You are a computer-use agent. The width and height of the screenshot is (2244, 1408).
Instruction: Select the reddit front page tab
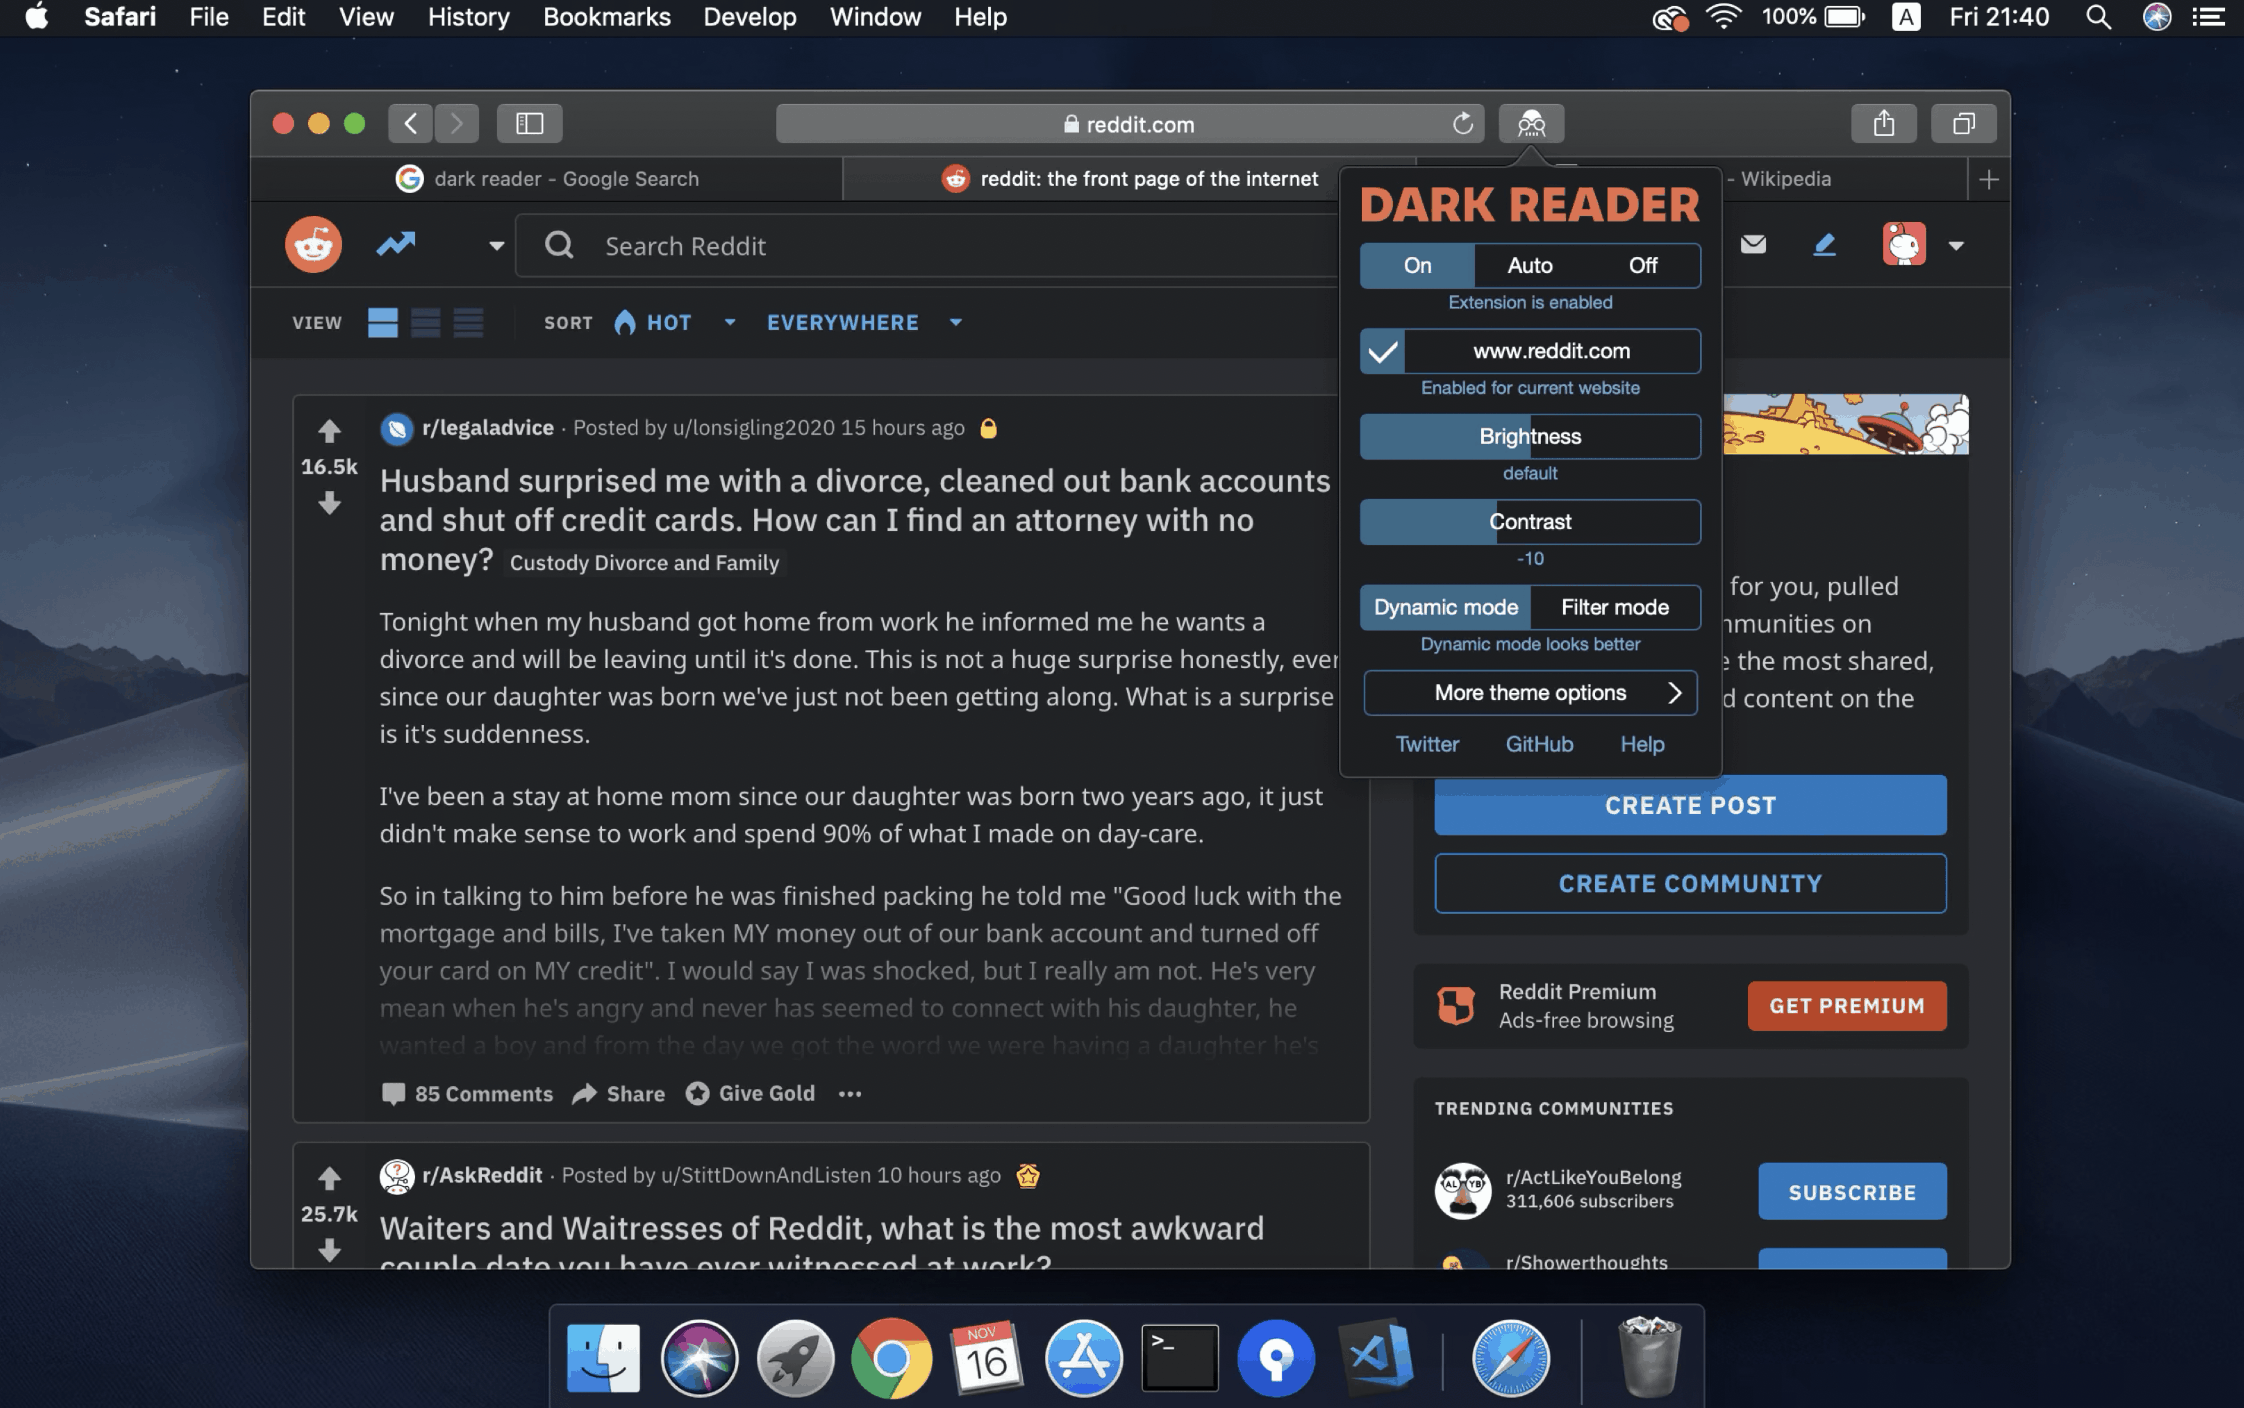(1130, 179)
